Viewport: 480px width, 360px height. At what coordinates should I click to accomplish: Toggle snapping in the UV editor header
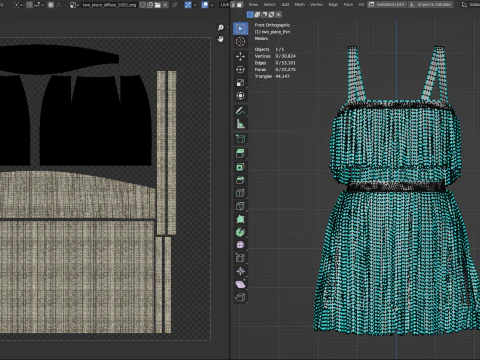click(x=29, y=5)
